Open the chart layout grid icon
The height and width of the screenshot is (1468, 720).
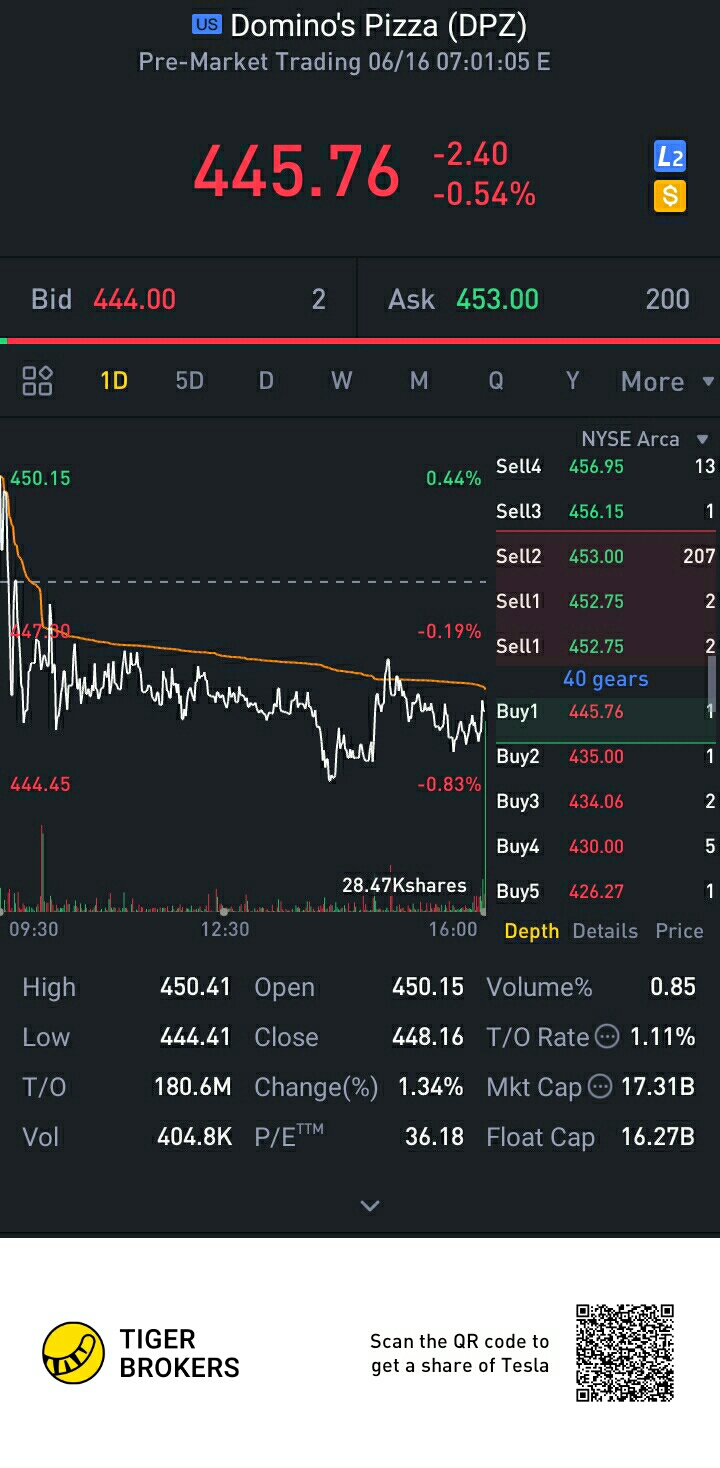(38, 380)
